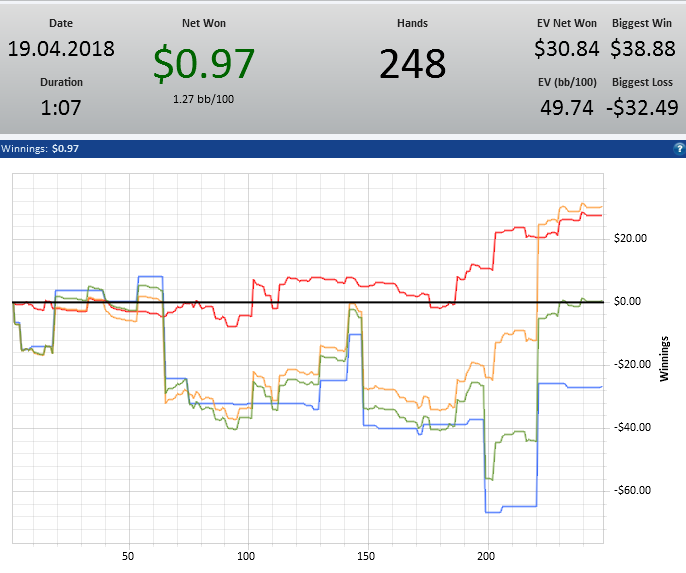The image size is (686, 573).
Task: Click the help question mark icon
Action: 679,149
